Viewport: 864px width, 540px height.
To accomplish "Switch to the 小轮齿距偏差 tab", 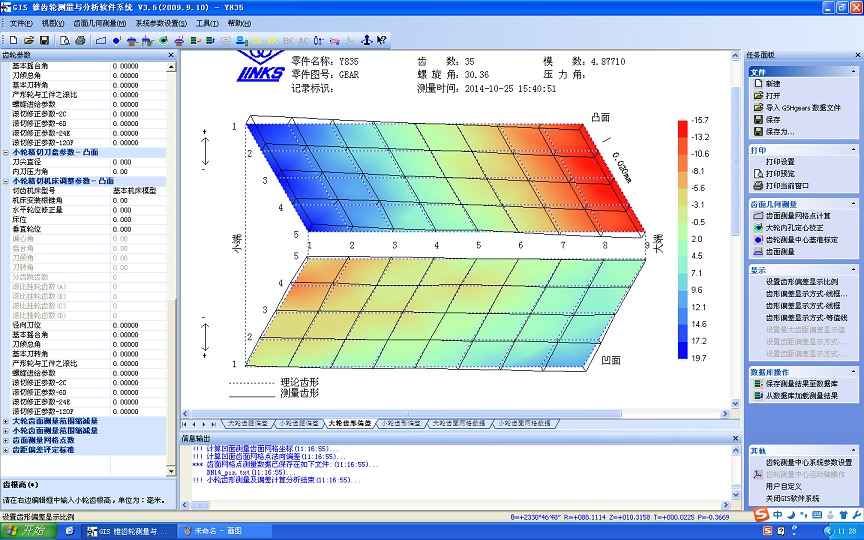I will coord(298,424).
